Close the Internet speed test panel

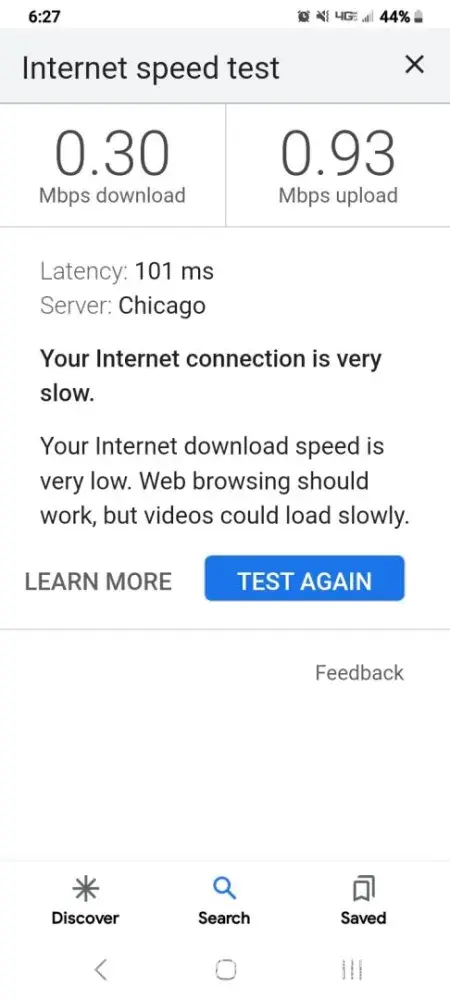(415, 64)
